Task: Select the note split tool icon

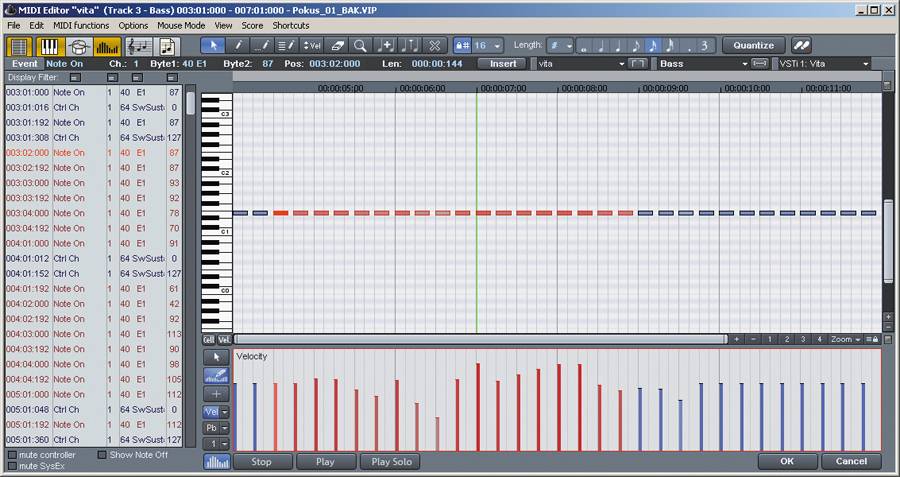Action: point(410,45)
